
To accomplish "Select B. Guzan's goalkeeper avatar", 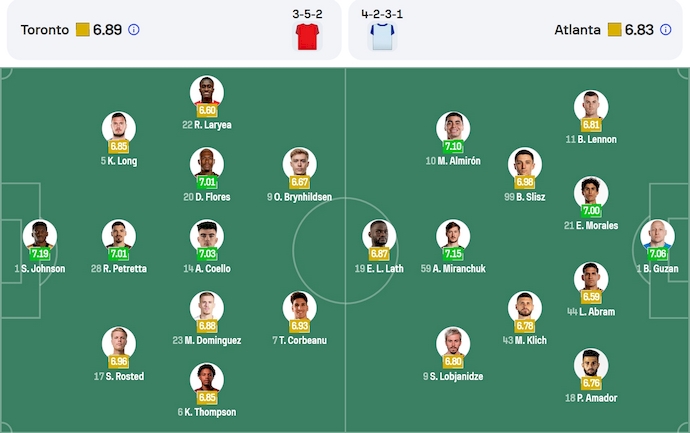I will pos(657,236).
